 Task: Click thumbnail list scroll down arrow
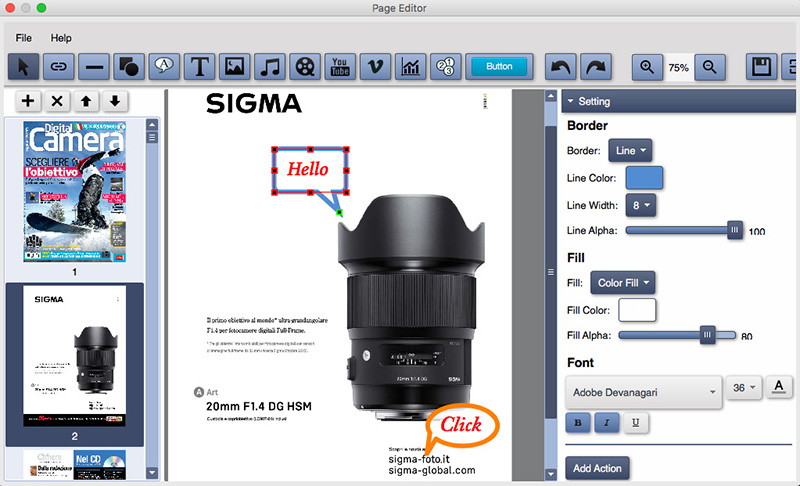point(152,473)
